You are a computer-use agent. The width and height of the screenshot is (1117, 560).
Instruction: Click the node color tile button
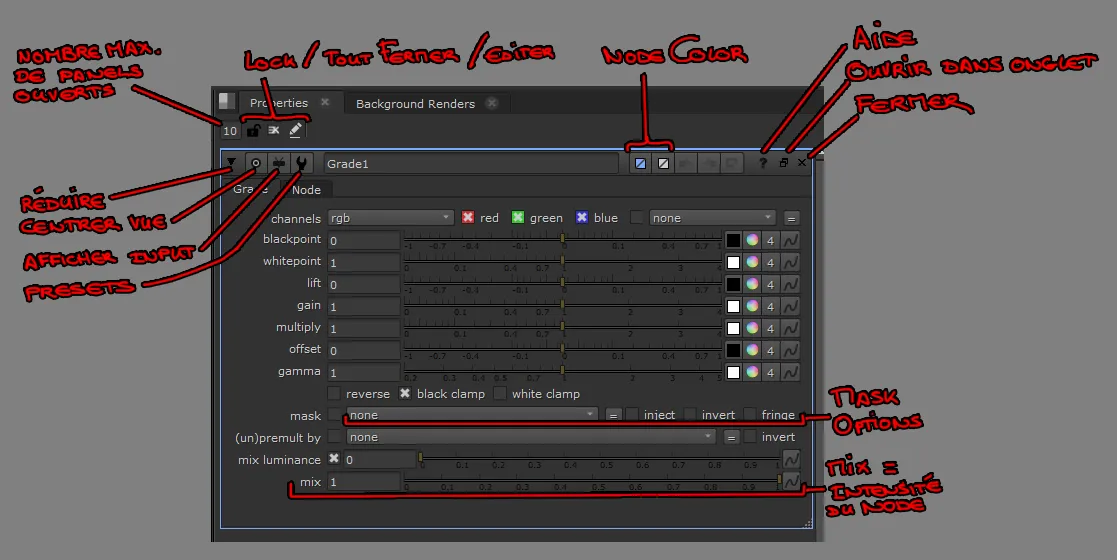(639, 163)
